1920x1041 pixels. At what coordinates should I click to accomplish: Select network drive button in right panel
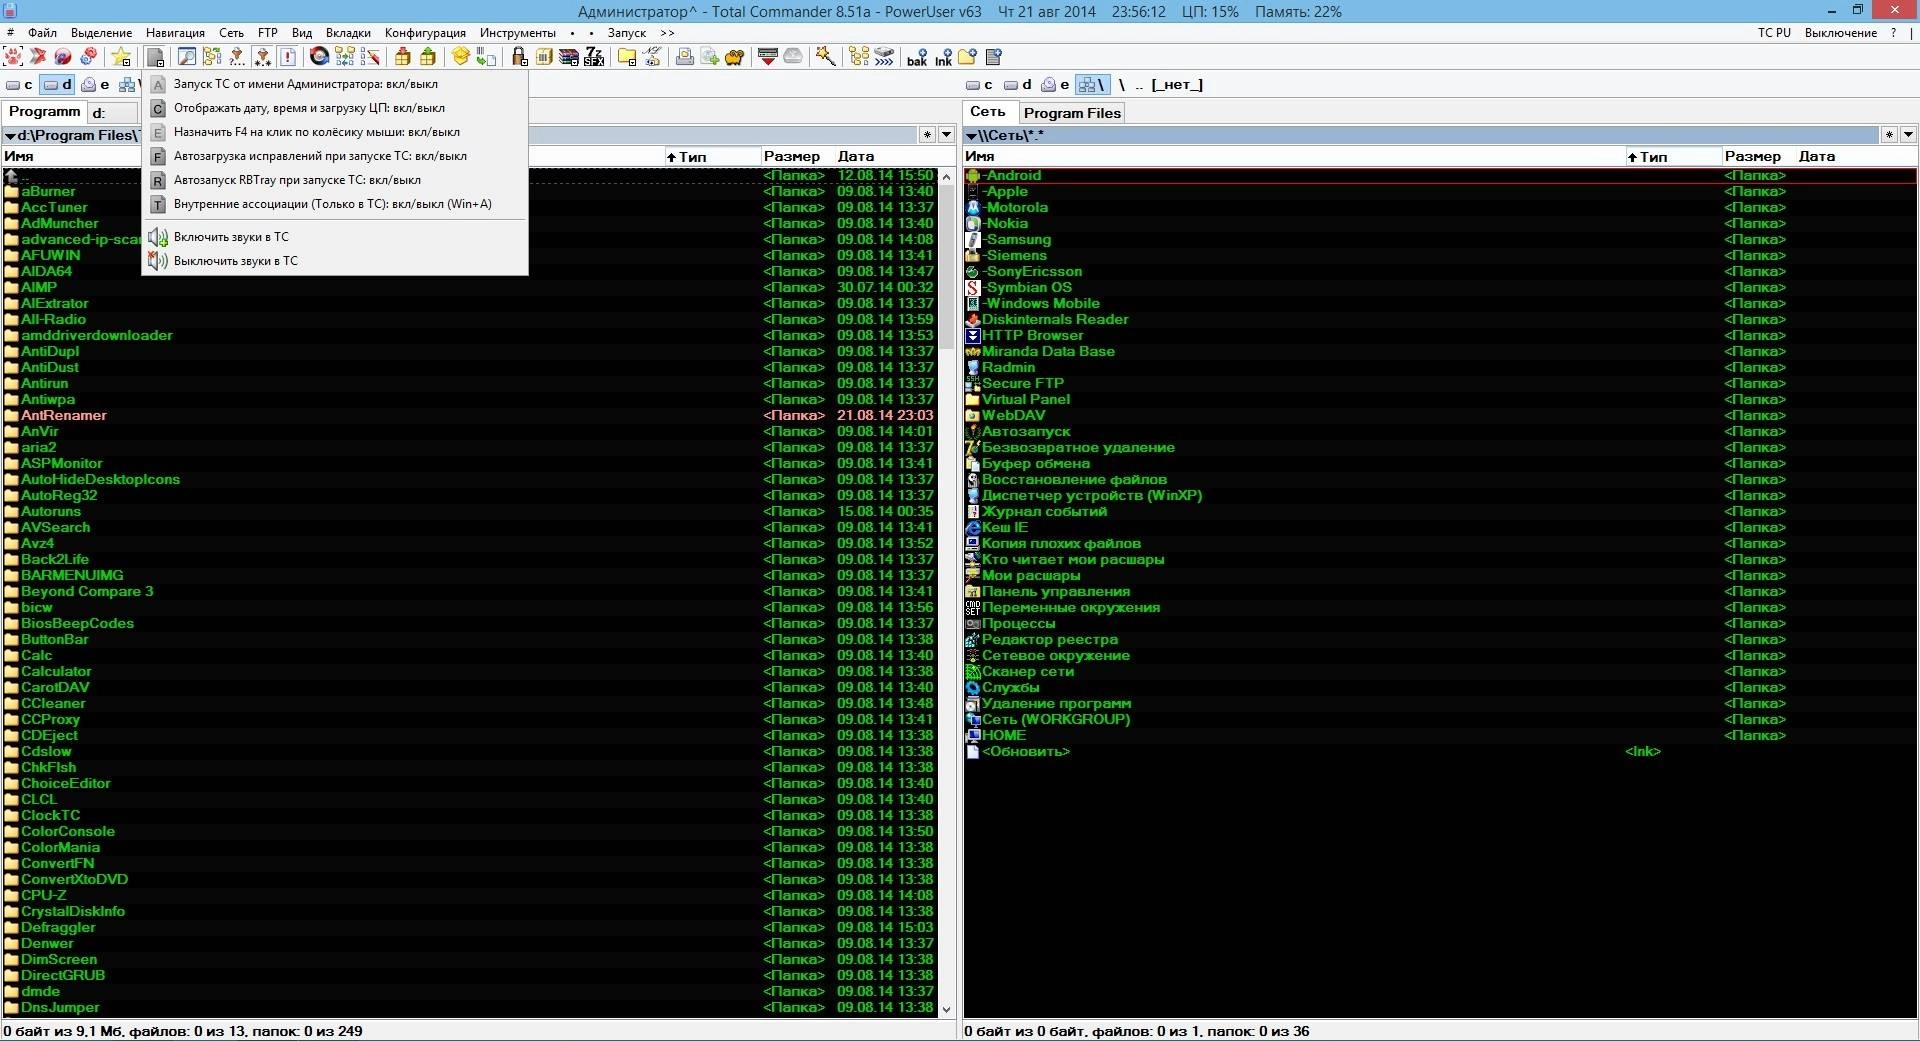click(x=1092, y=85)
